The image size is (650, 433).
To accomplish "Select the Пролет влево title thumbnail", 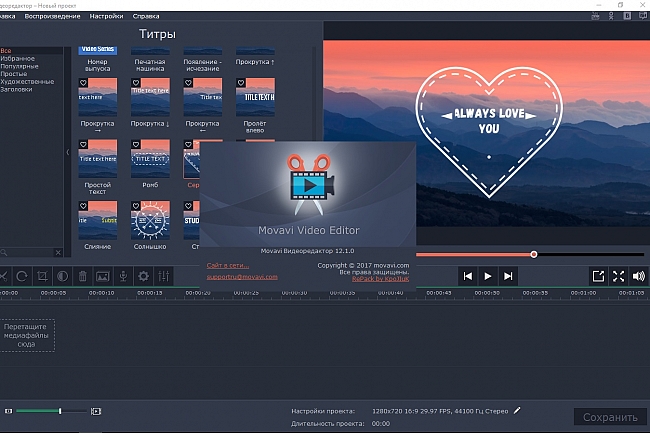I will (255, 97).
